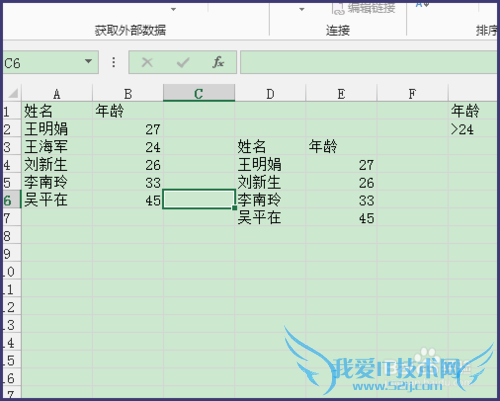Select column E header
The height and width of the screenshot is (401, 500).
pos(341,94)
